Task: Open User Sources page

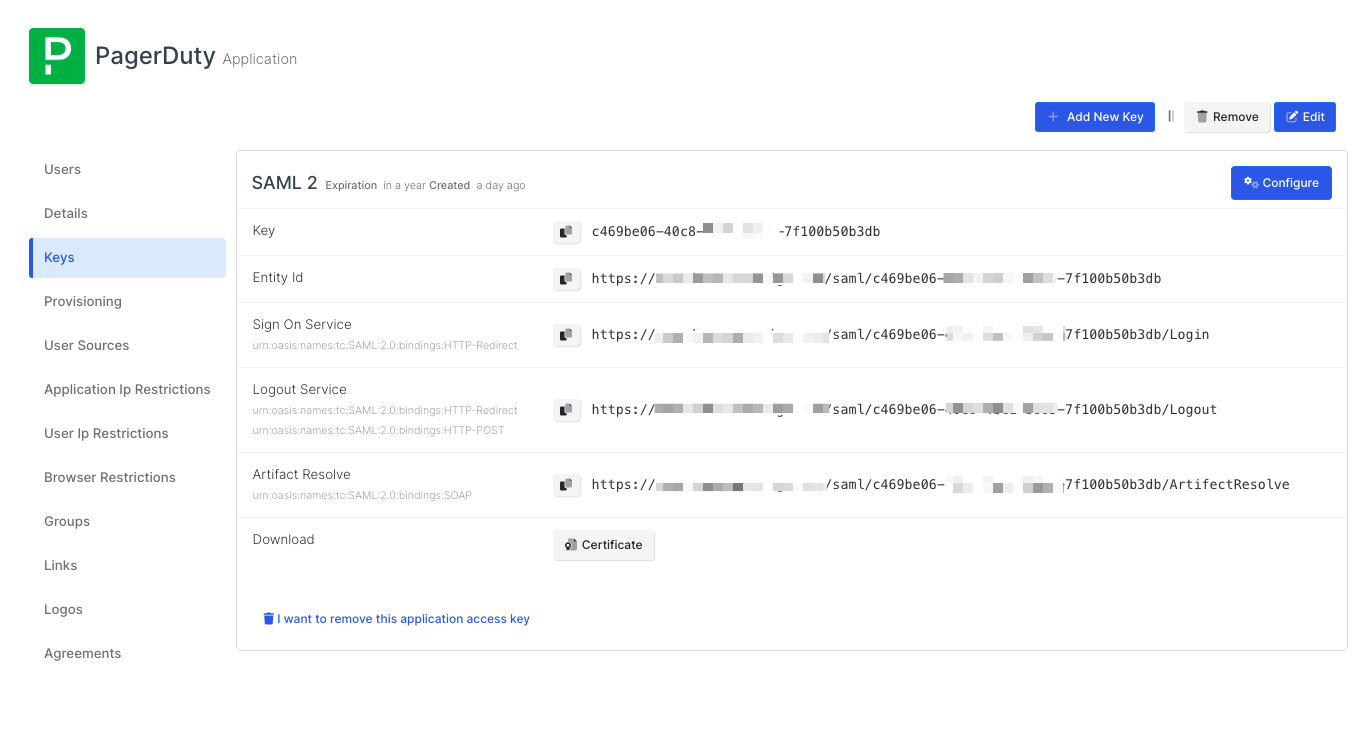Action: (87, 346)
